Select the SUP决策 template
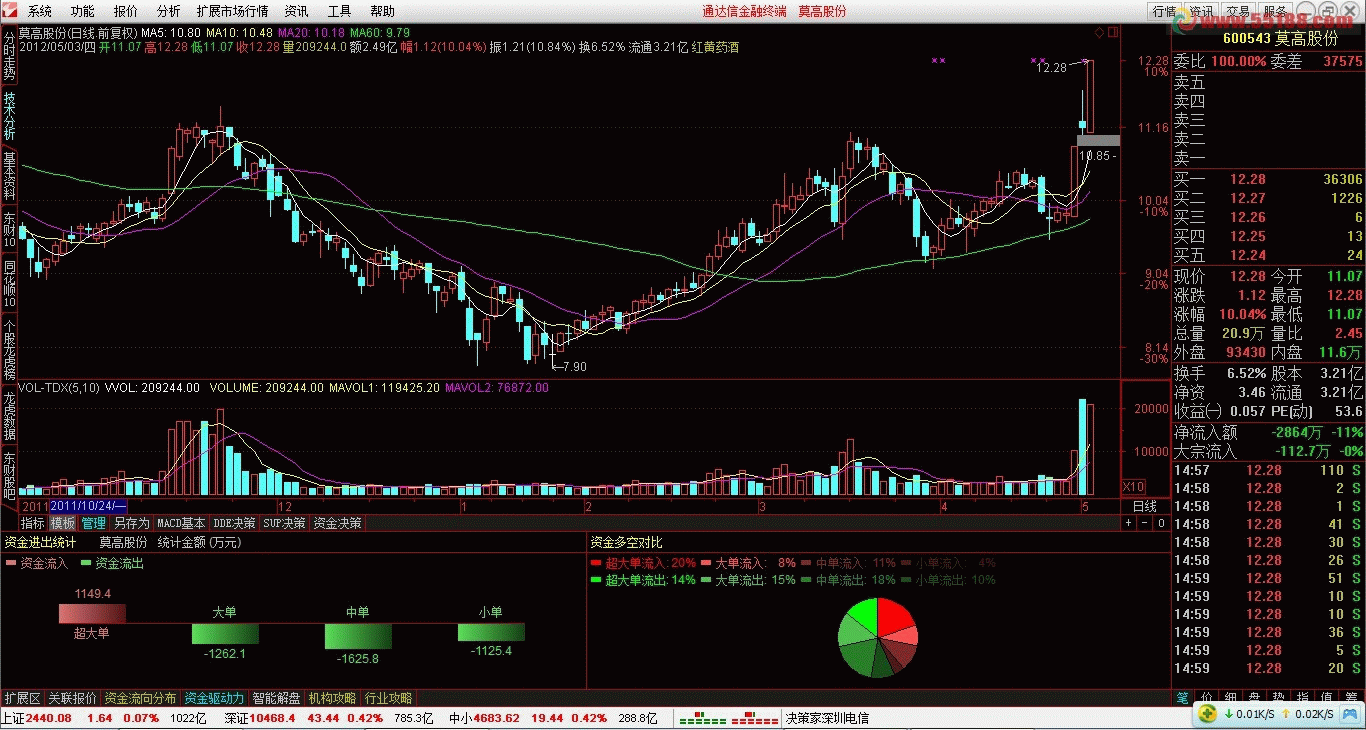 pos(284,523)
